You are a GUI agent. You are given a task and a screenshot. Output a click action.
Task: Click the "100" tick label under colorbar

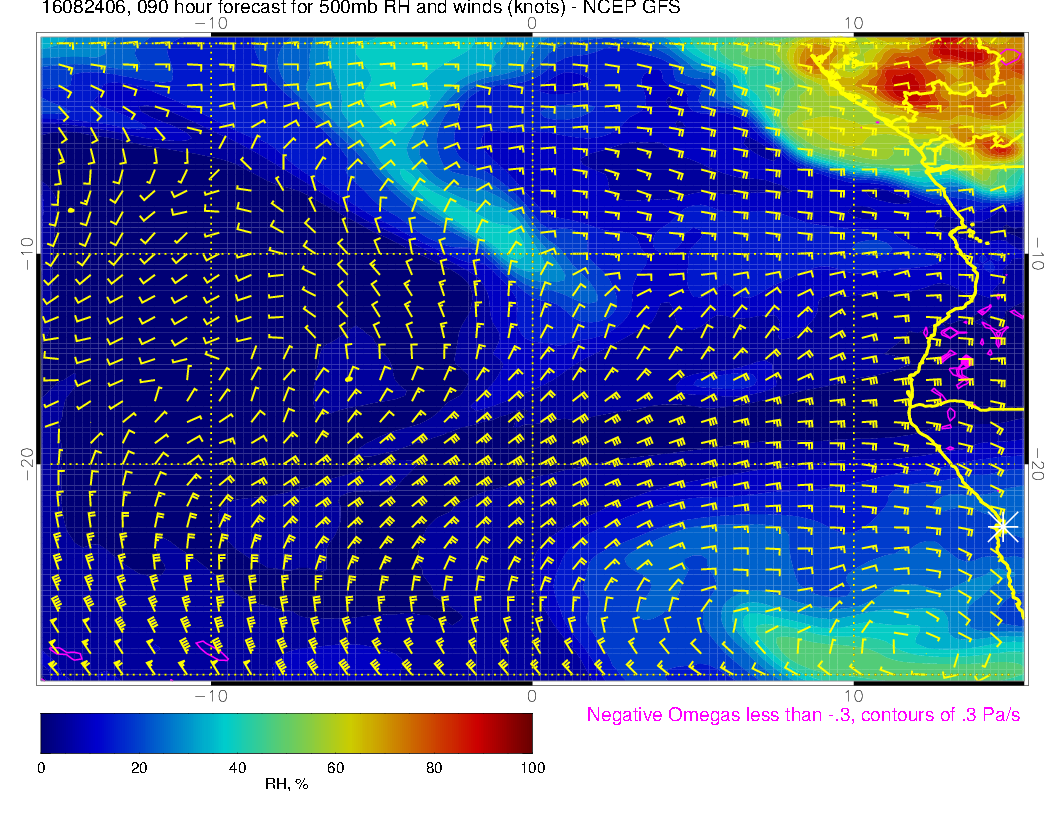[x=533, y=768]
